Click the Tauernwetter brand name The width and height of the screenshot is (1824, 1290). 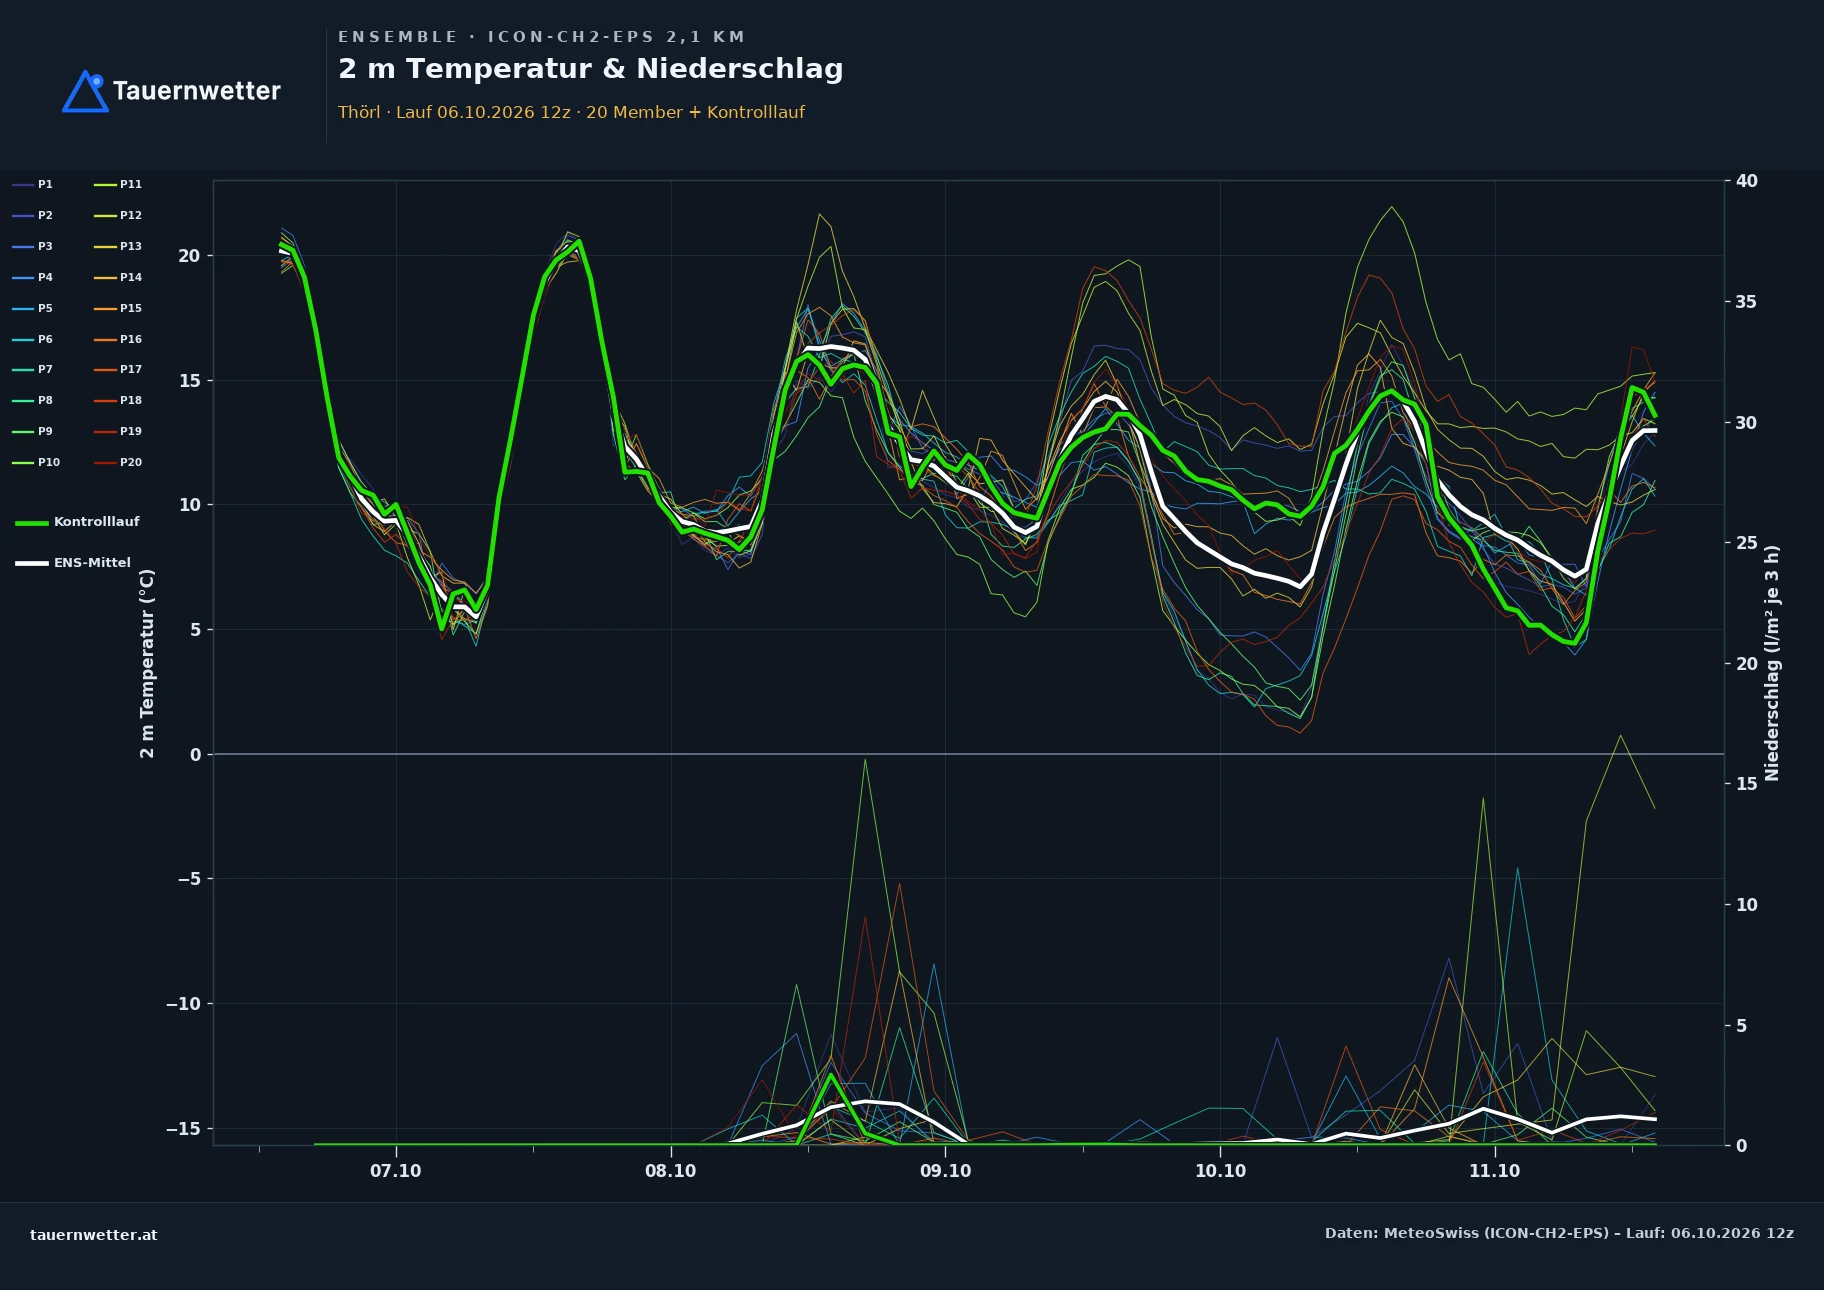point(197,91)
